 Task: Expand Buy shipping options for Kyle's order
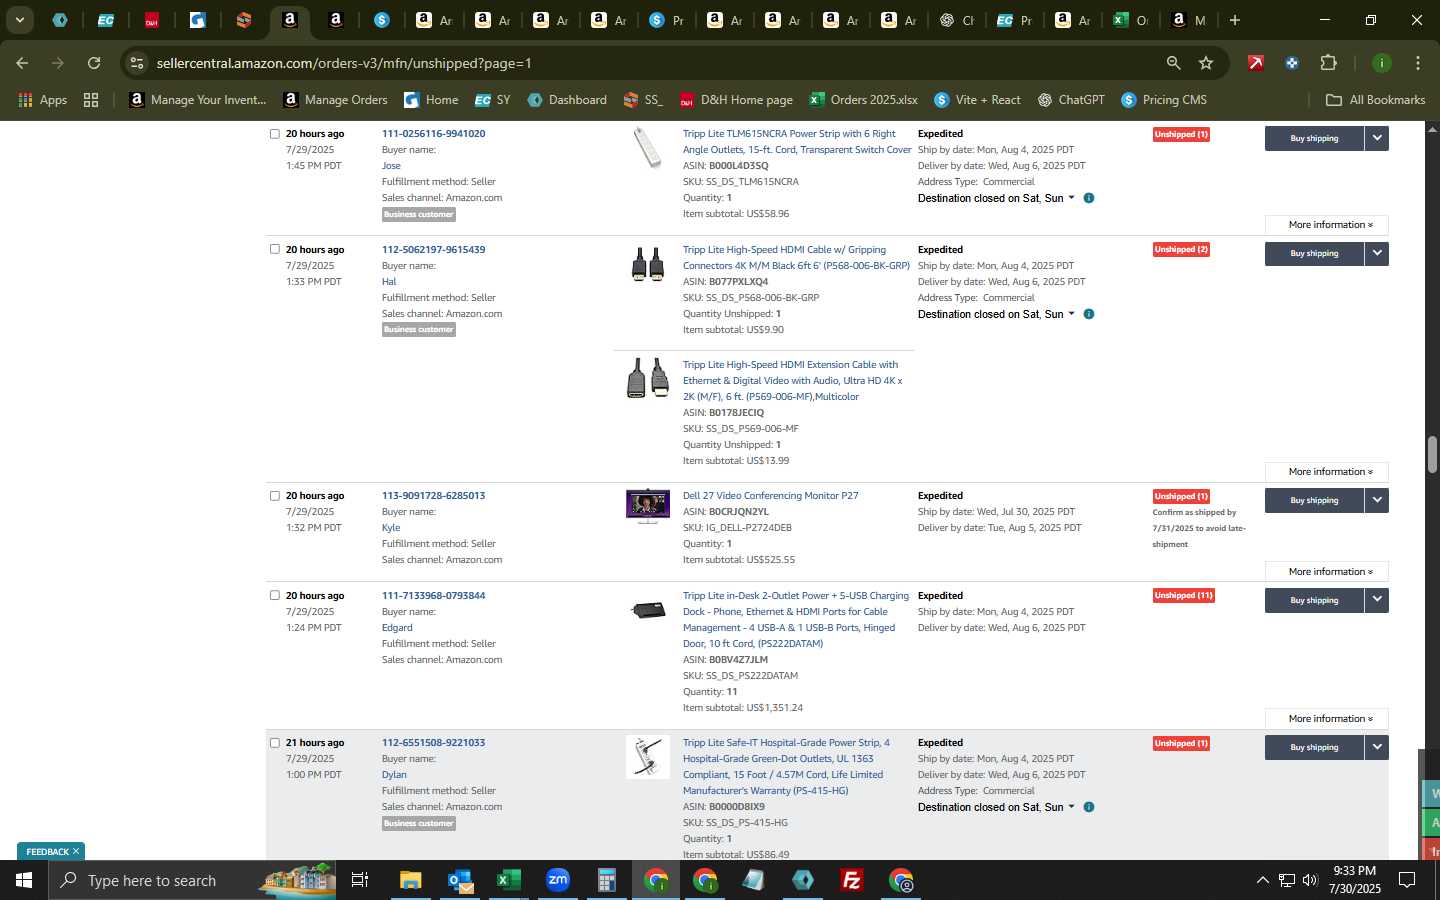(1377, 500)
